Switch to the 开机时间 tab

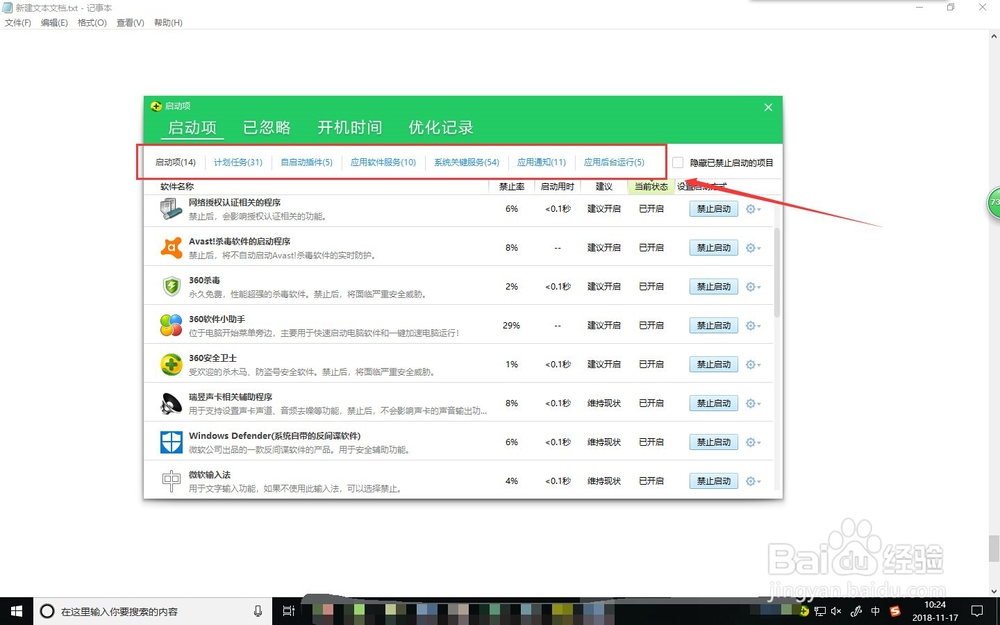[349, 127]
